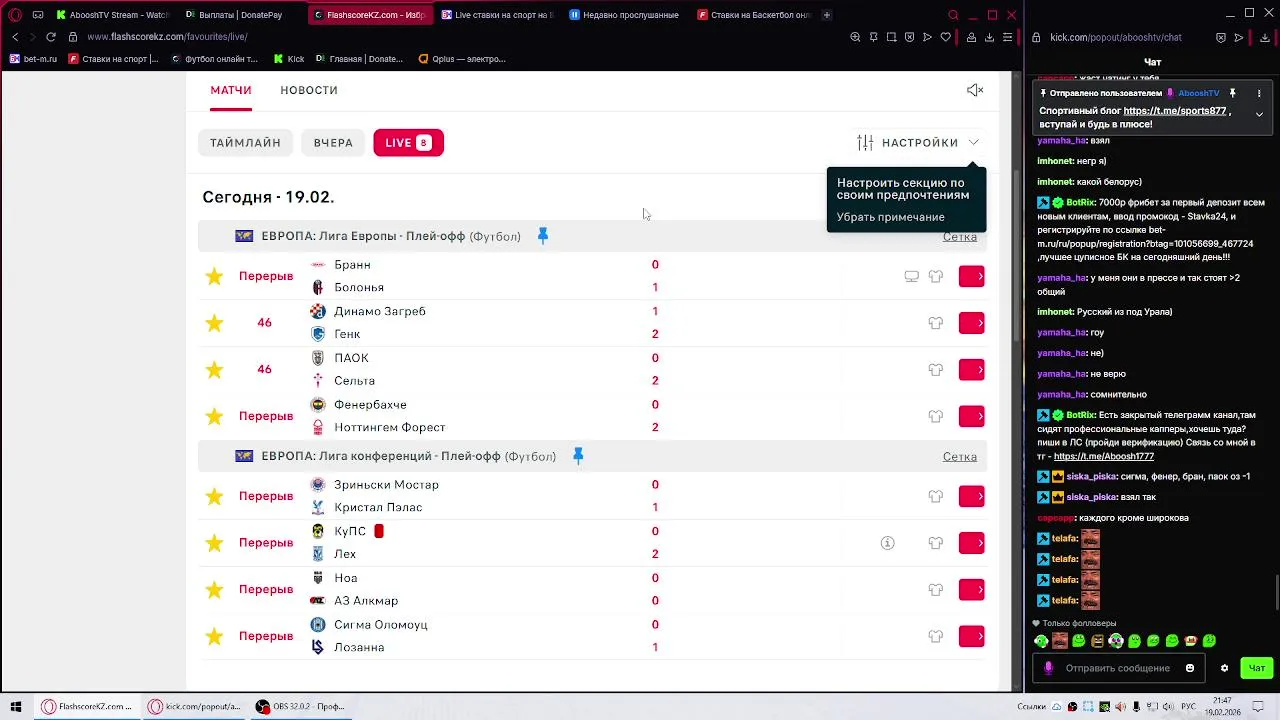Select ТАЙМЛАЙН filter

(245, 143)
